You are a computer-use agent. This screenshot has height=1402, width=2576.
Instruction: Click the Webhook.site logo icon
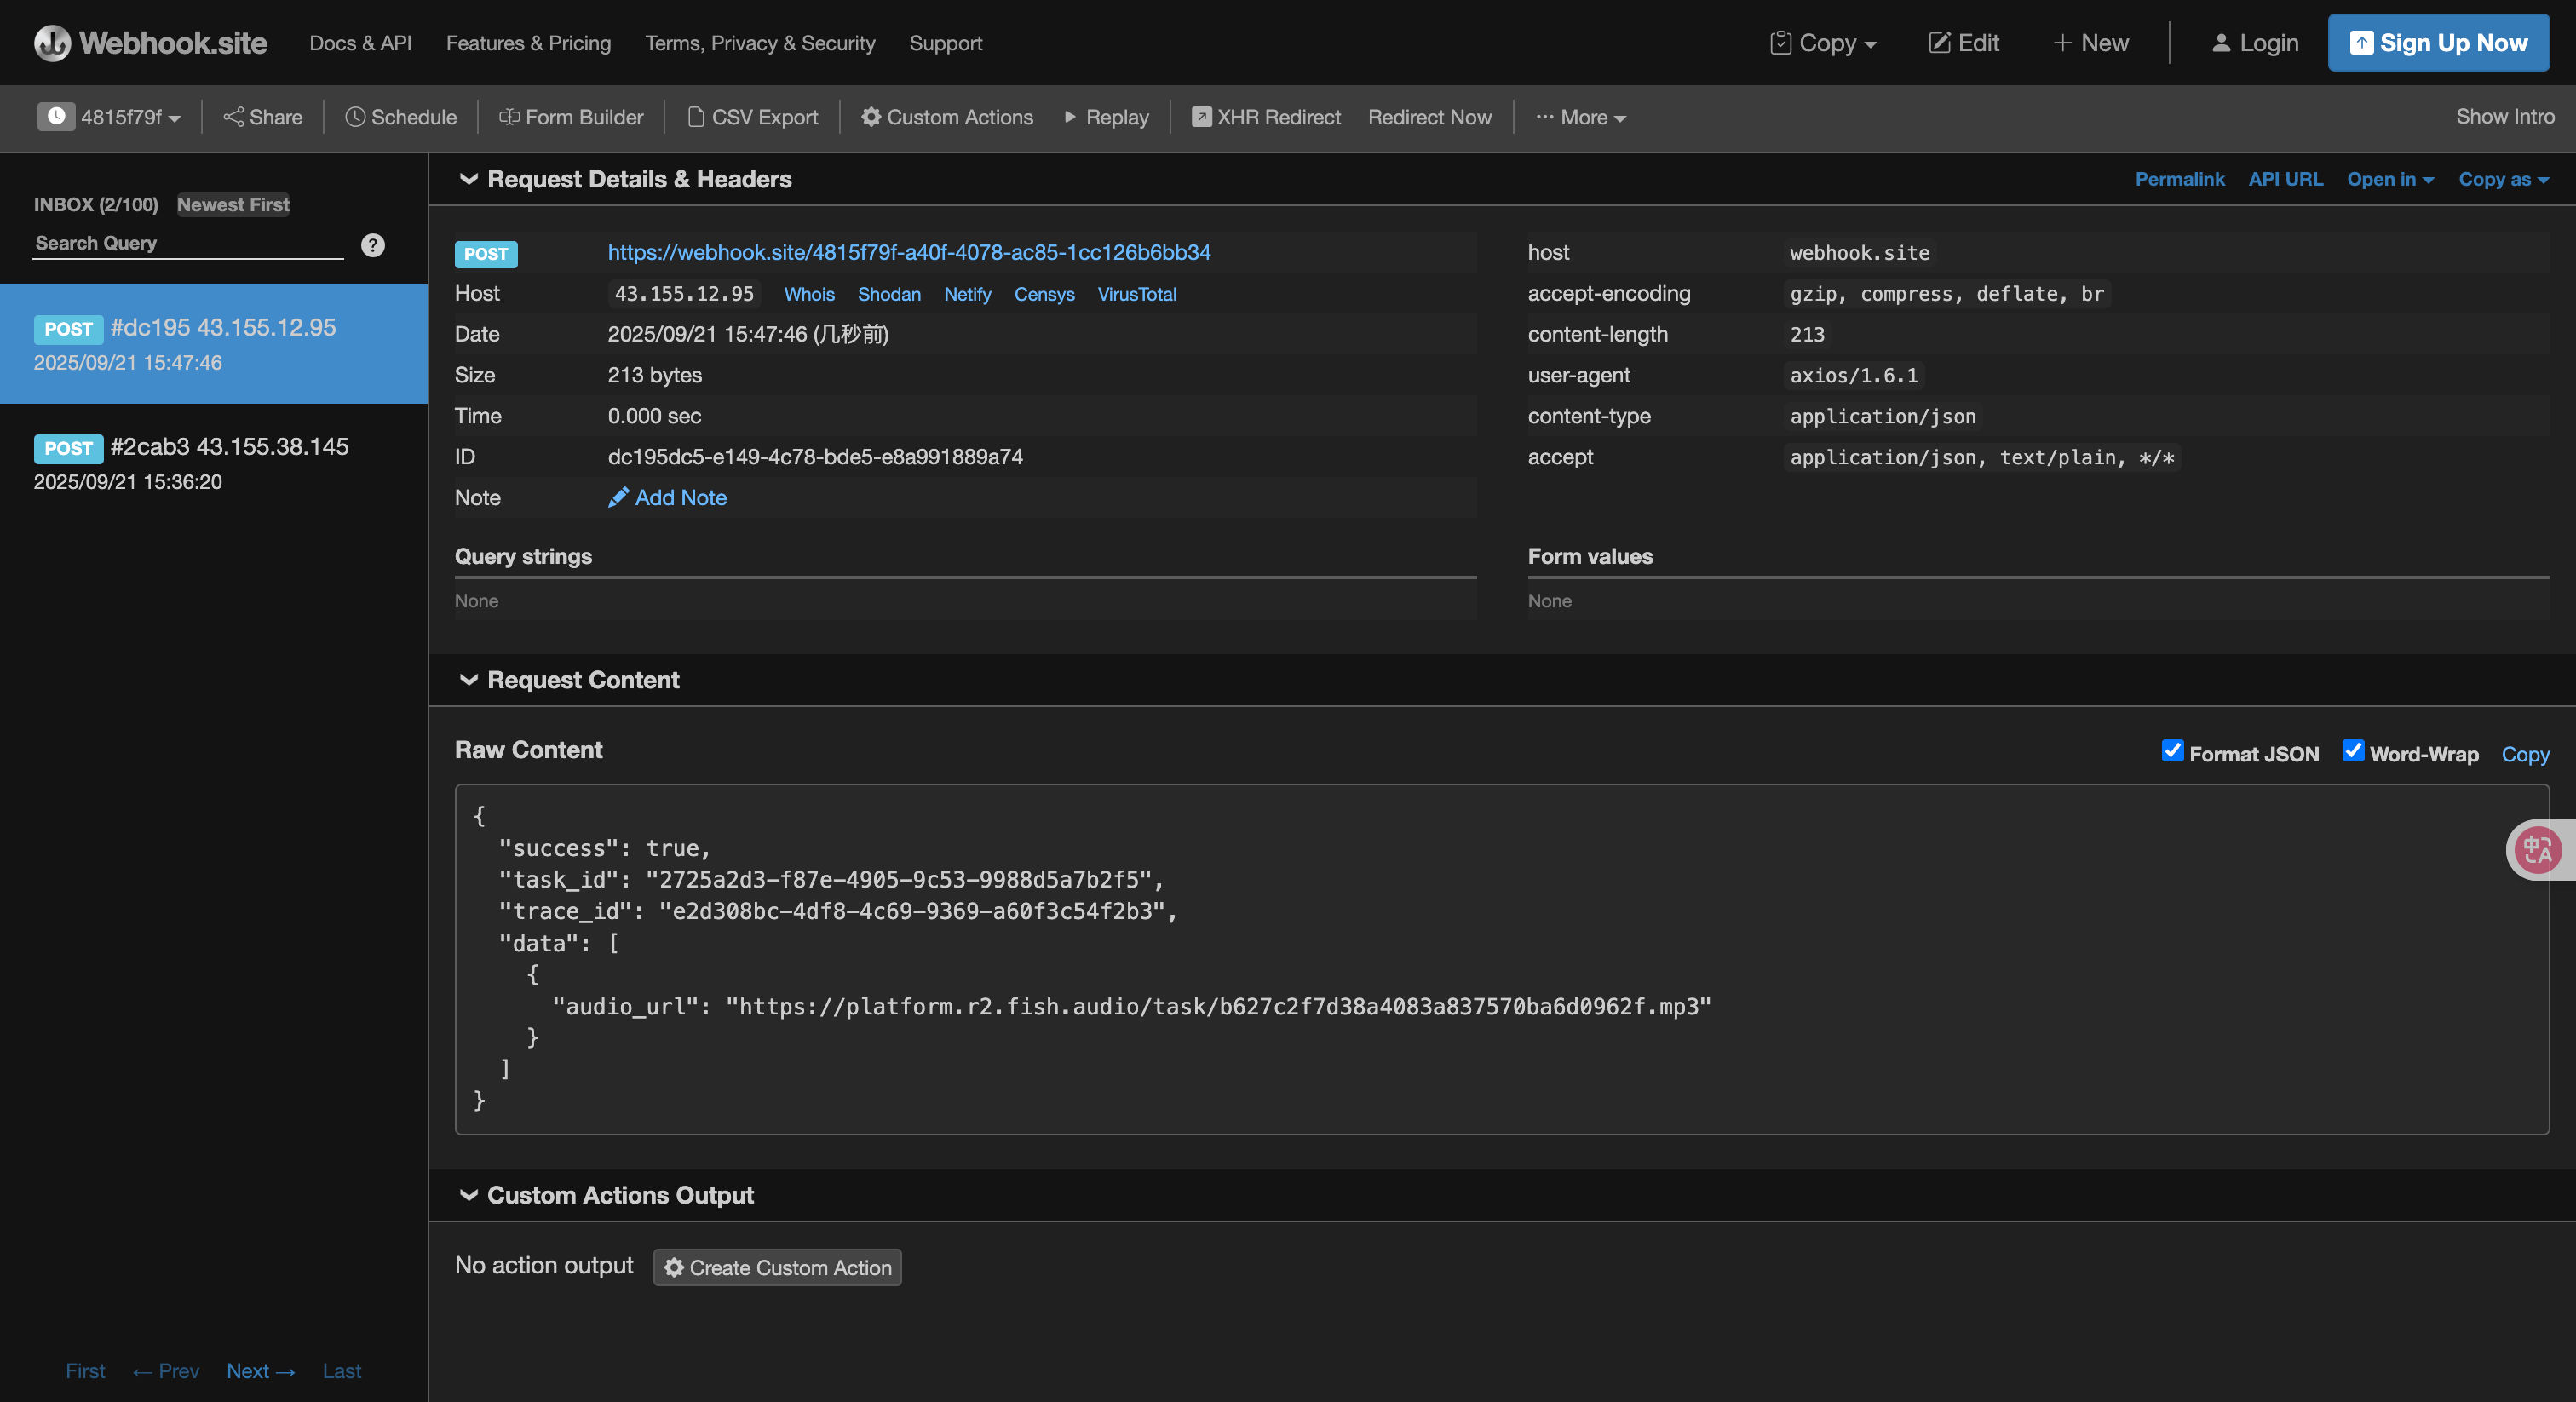pos(52,43)
